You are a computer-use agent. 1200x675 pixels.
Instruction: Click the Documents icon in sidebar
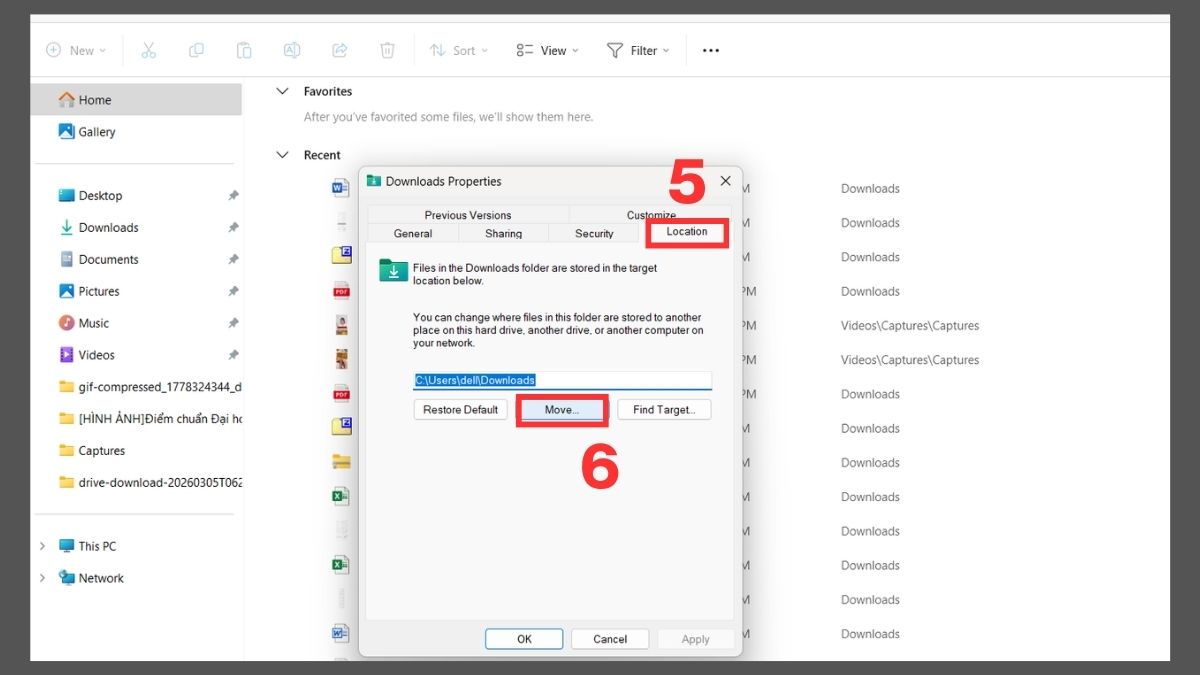[67, 259]
